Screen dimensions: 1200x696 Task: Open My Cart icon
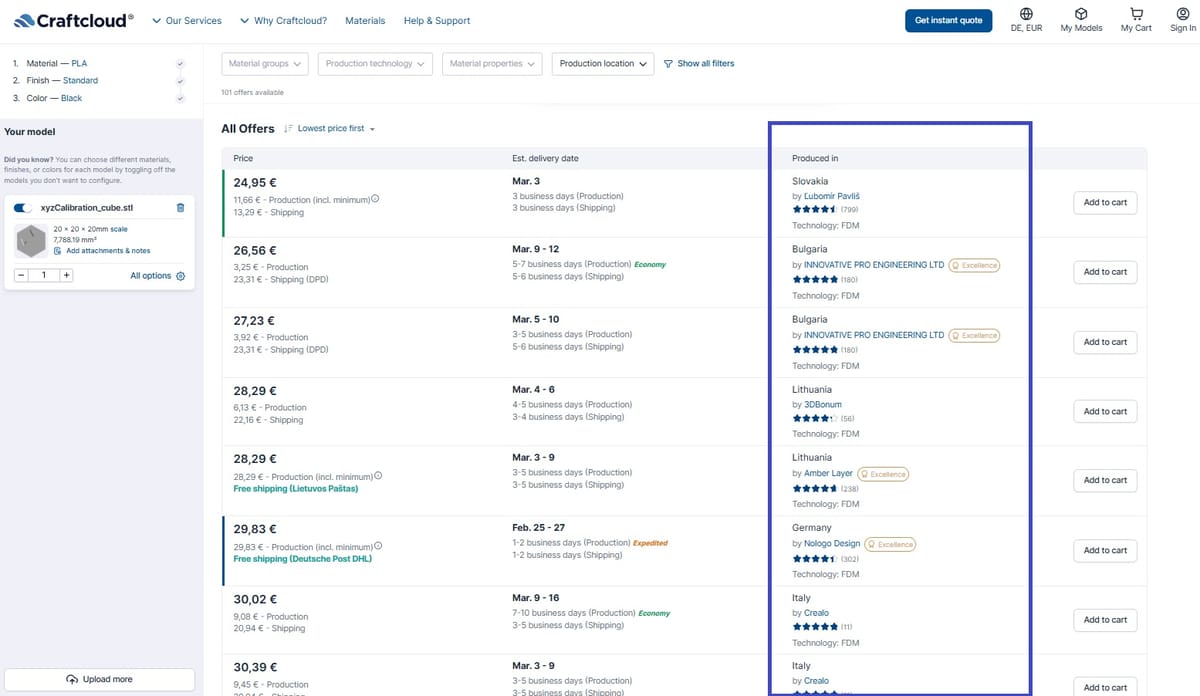[1136, 14]
